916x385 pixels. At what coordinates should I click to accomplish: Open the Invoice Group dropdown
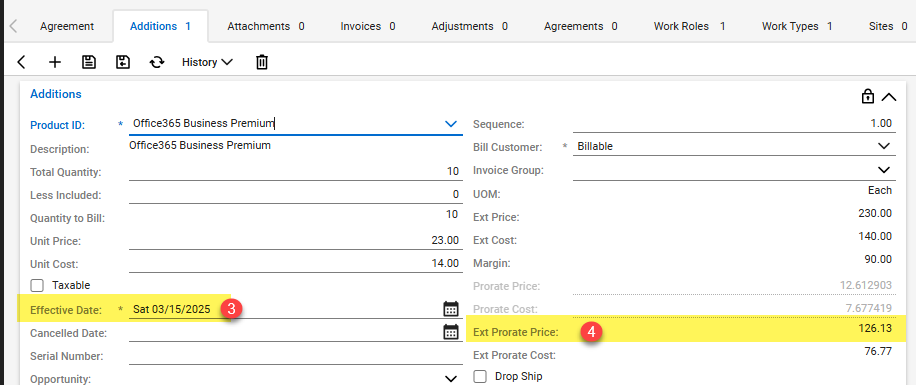[x=884, y=170]
